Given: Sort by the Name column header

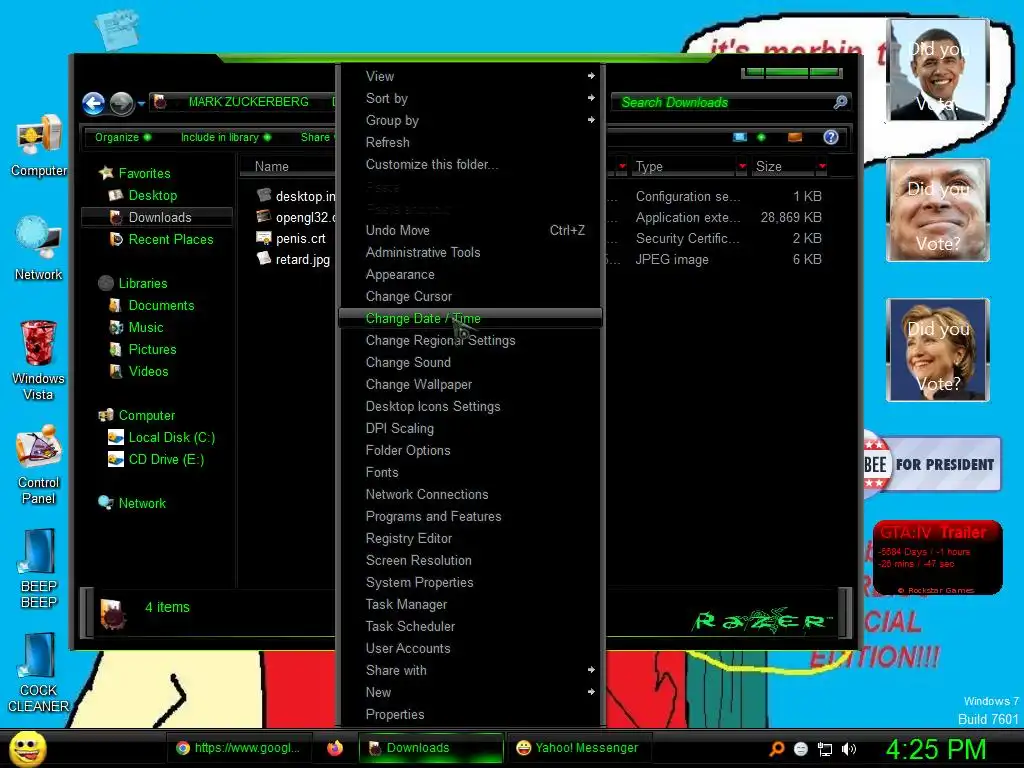Looking at the screenshot, I should [x=272, y=167].
